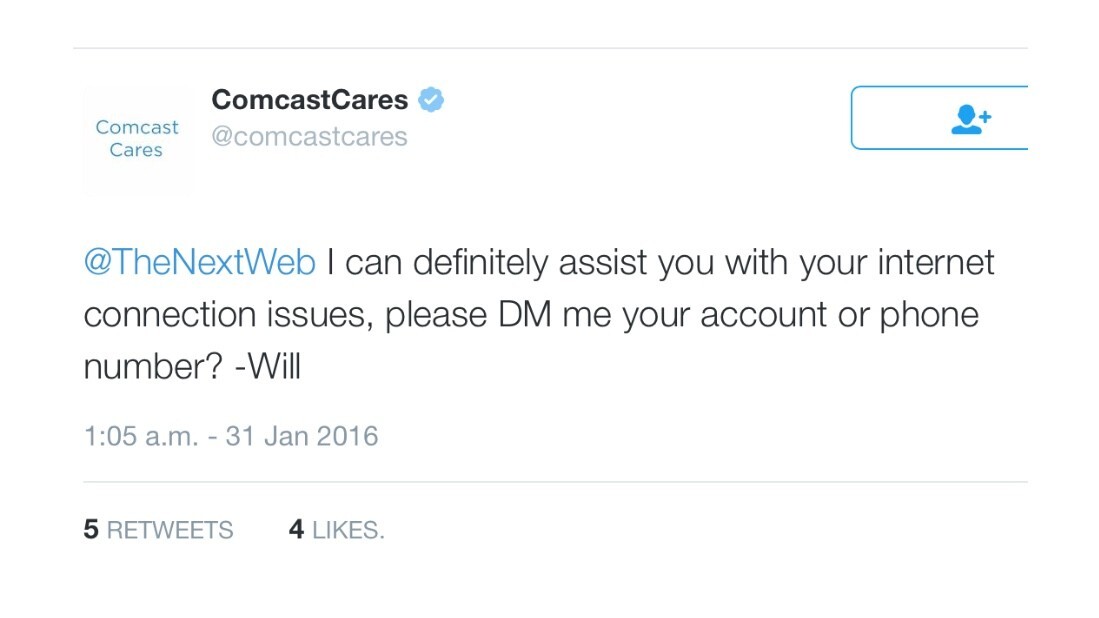
Task: Click the word "definitely" in the tweet
Action: (x=481, y=263)
